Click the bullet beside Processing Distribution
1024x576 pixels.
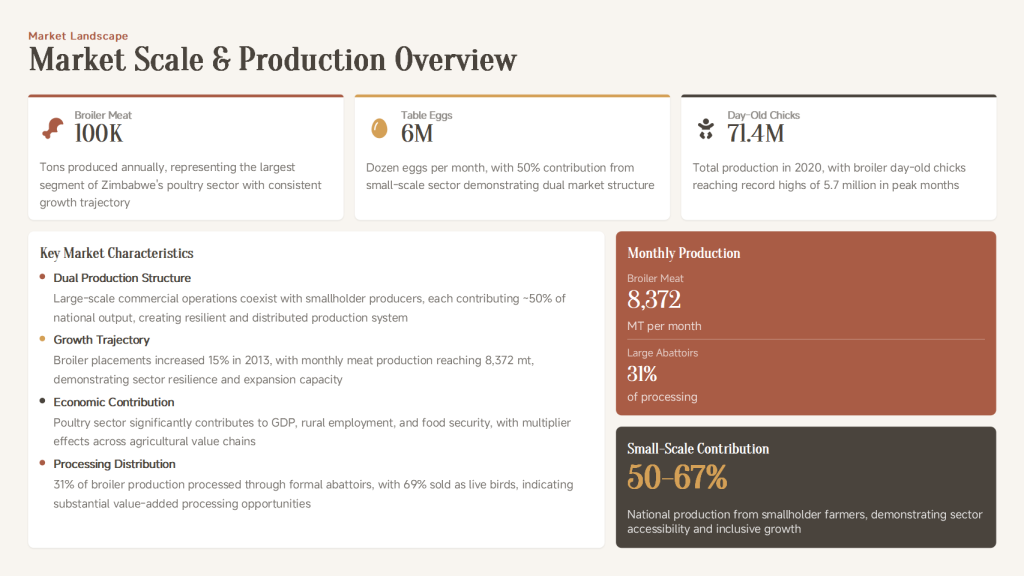point(42,463)
